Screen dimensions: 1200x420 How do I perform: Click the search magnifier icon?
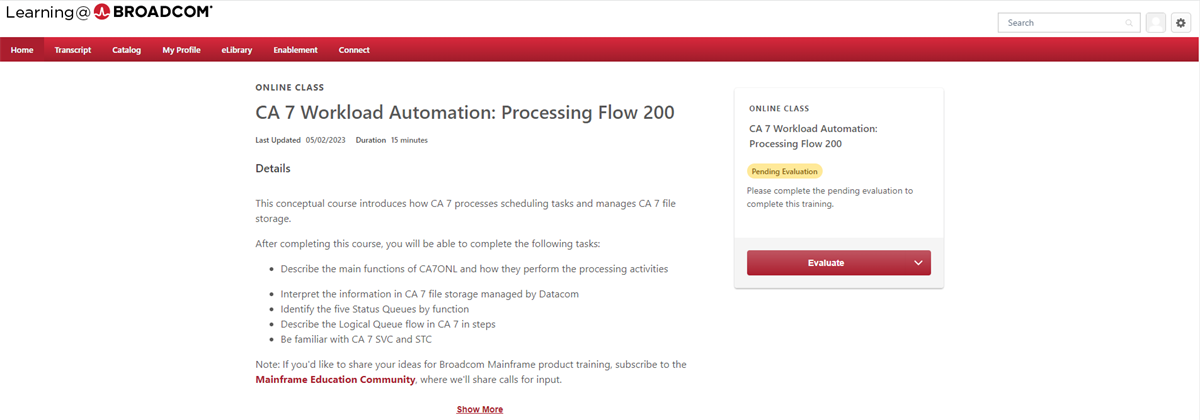(x=1129, y=23)
